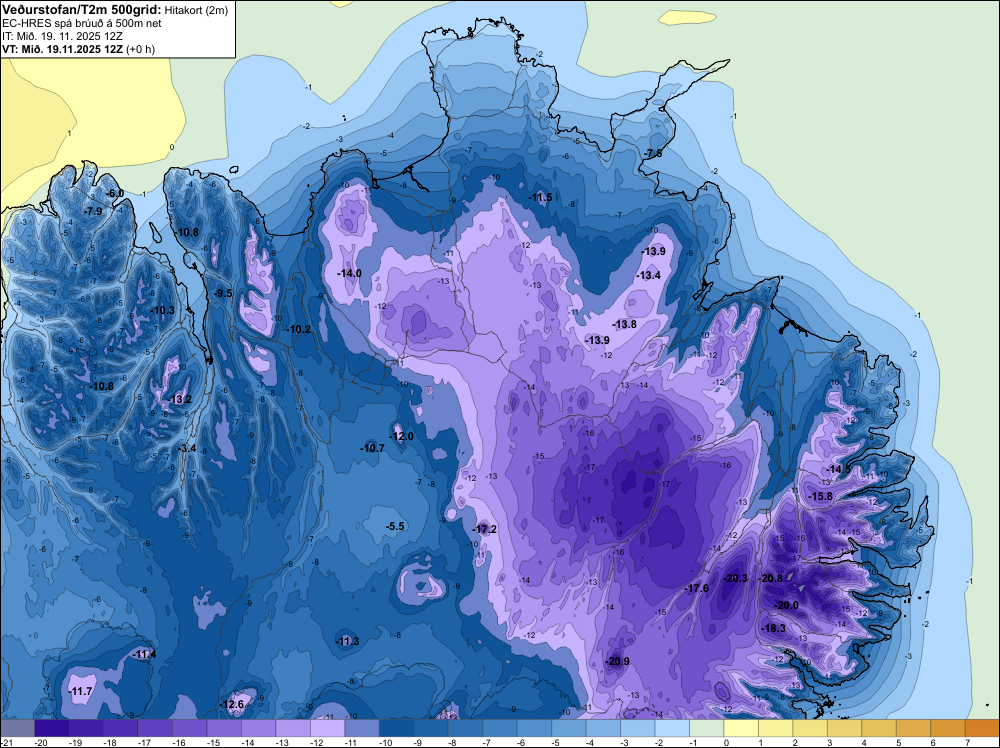Click the -6.0 temperature reading
The height and width of the screenshot is (748, 1000).
[114, 194]
